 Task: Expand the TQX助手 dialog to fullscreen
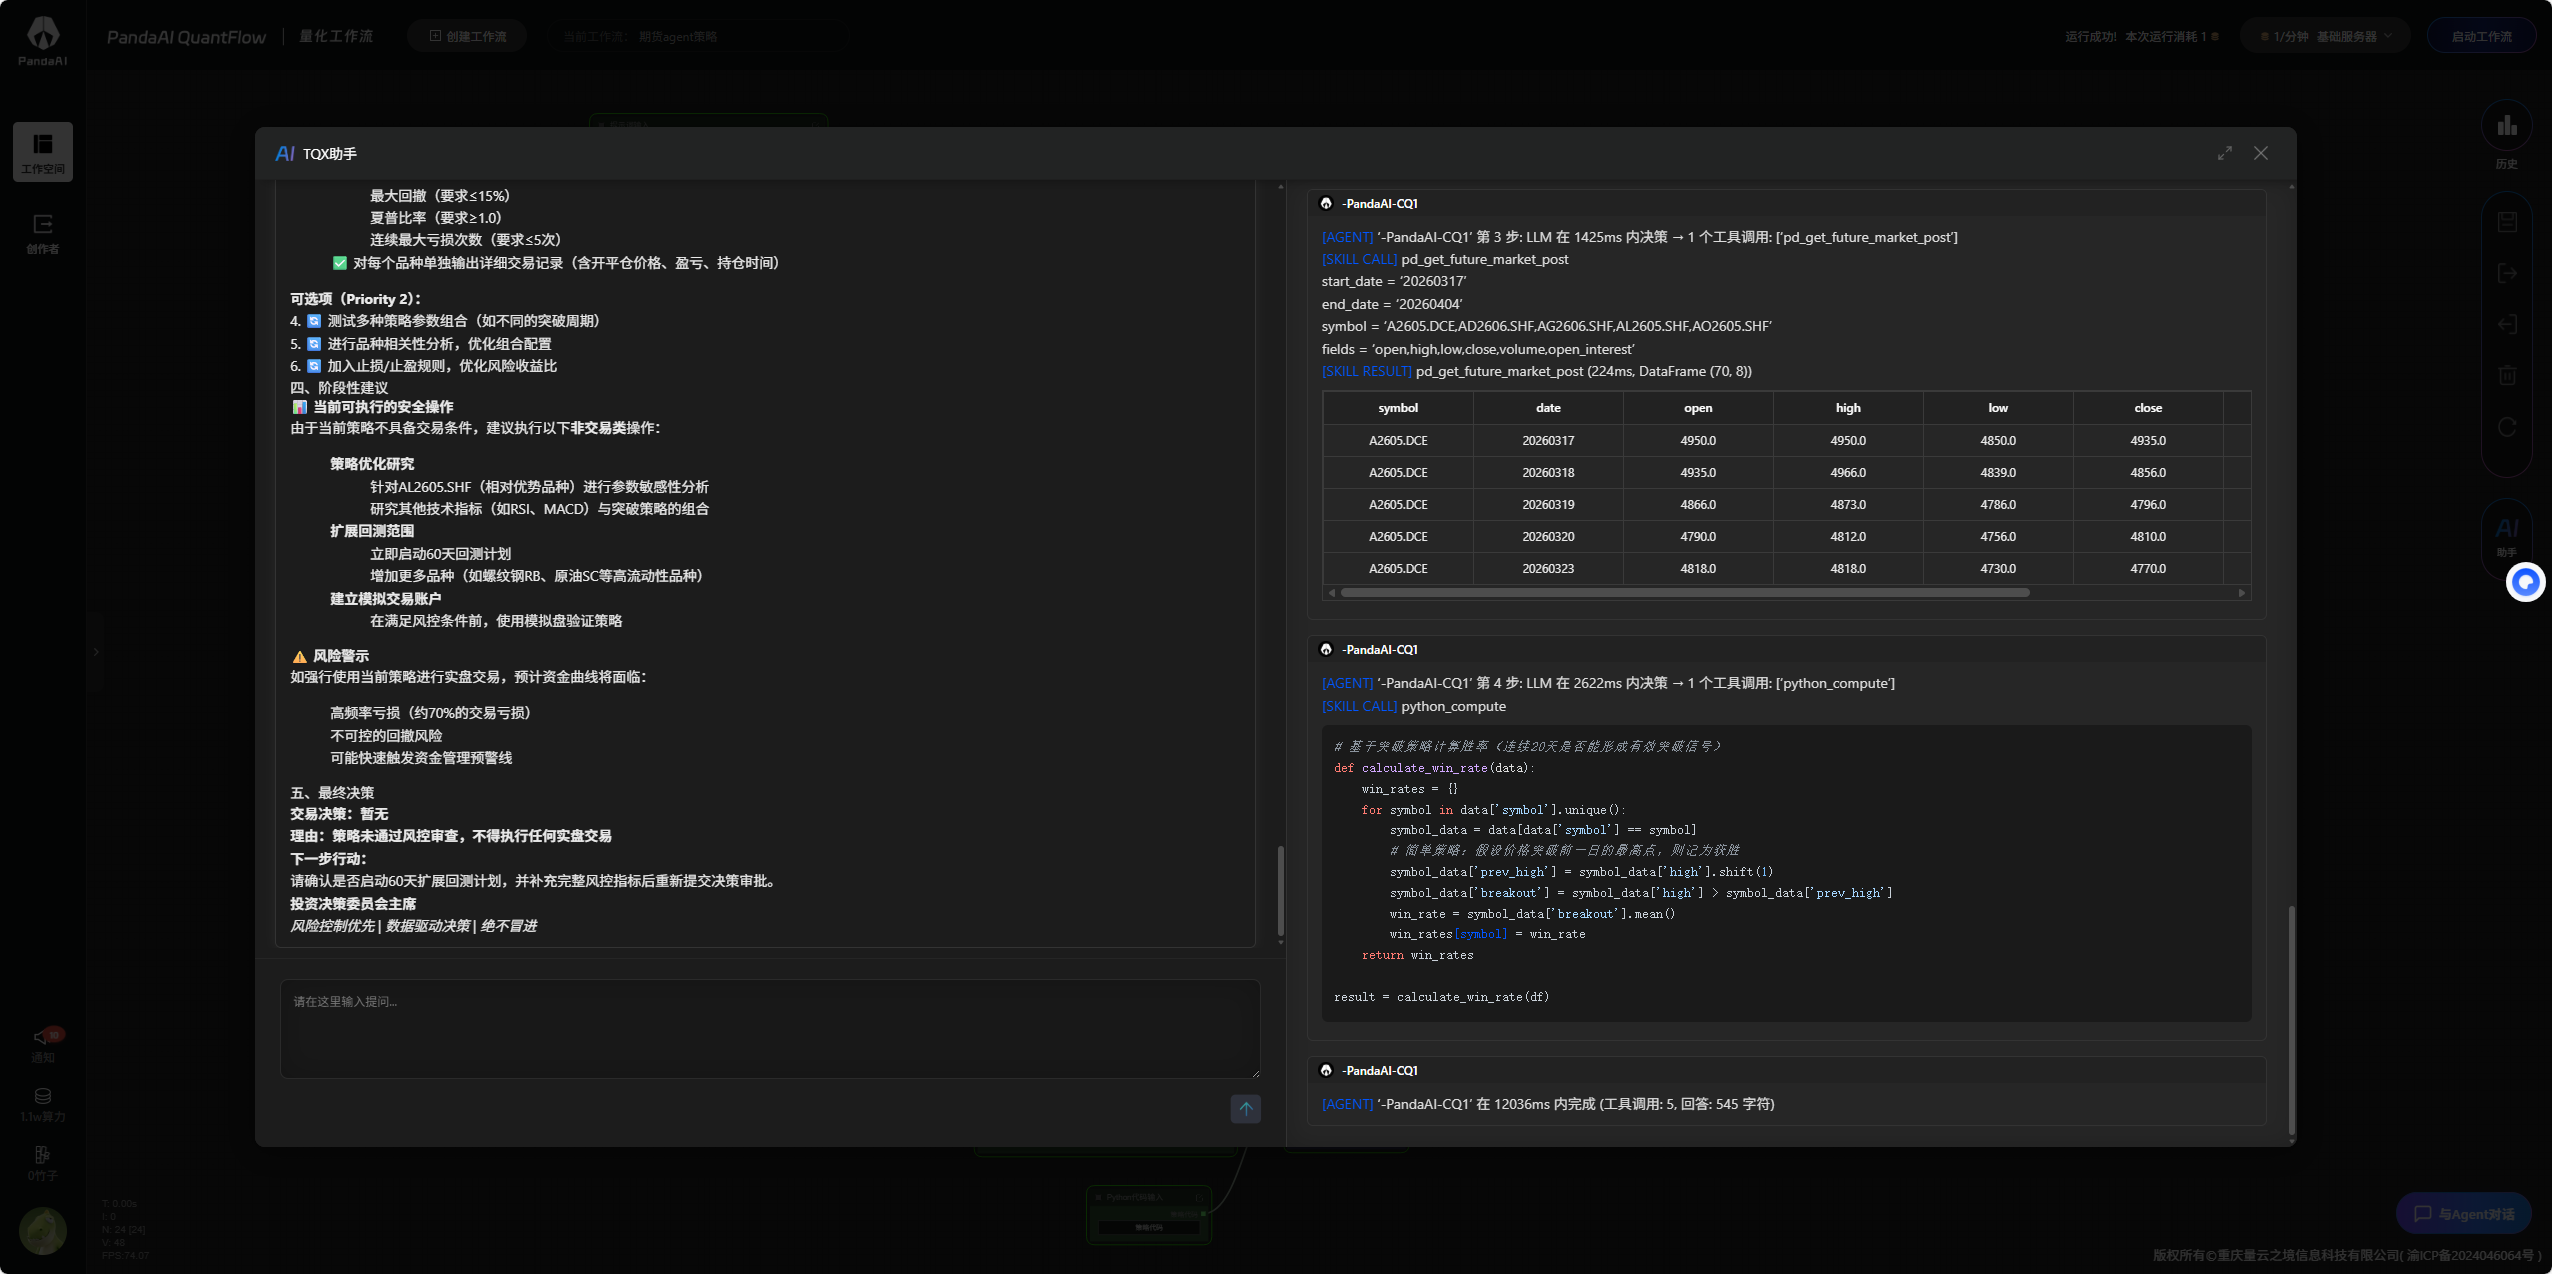(2224, 153)
